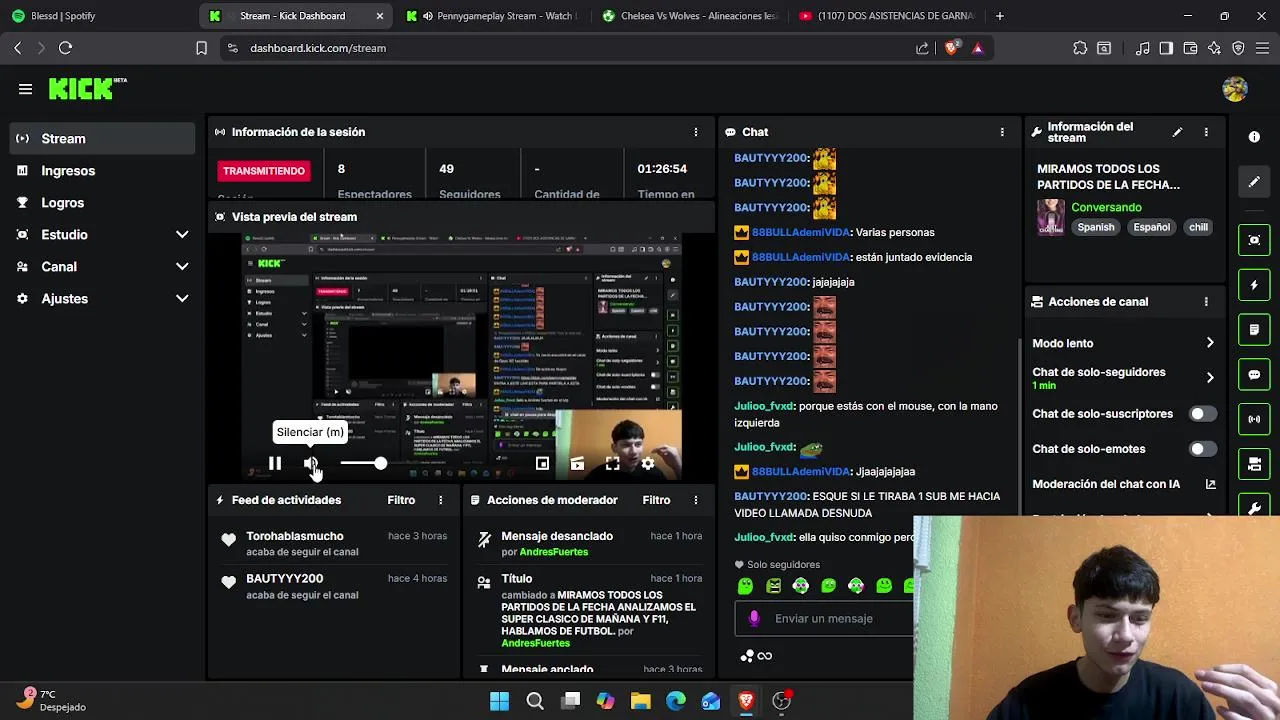Click the Brave Shields lion icon
Image resolution: width=1280 pixels, height=720 pixels.
tap(951, 47)
